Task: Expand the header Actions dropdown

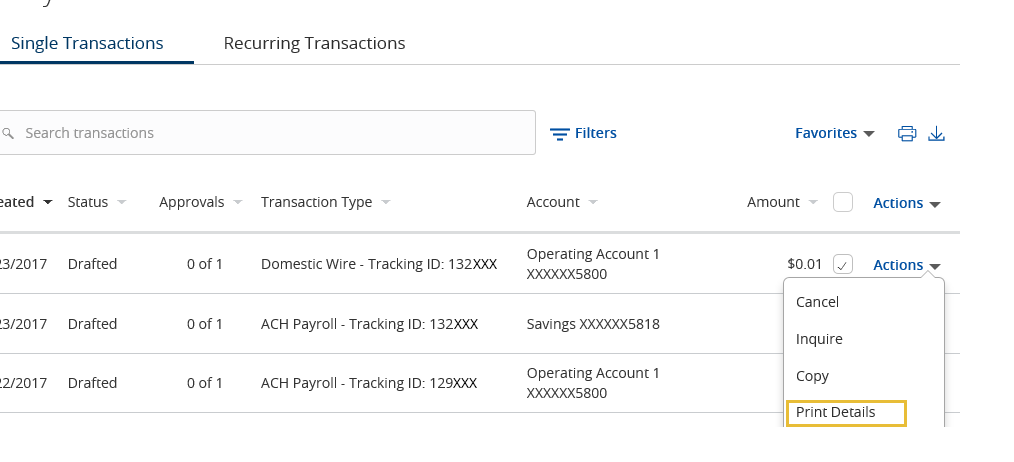Action: [x=907, y=203]
